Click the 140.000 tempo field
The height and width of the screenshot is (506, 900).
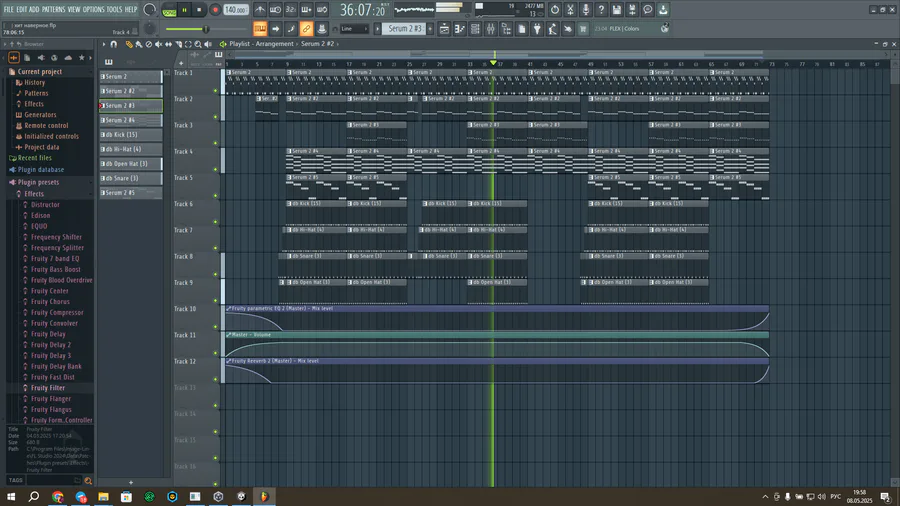point(236,10)
